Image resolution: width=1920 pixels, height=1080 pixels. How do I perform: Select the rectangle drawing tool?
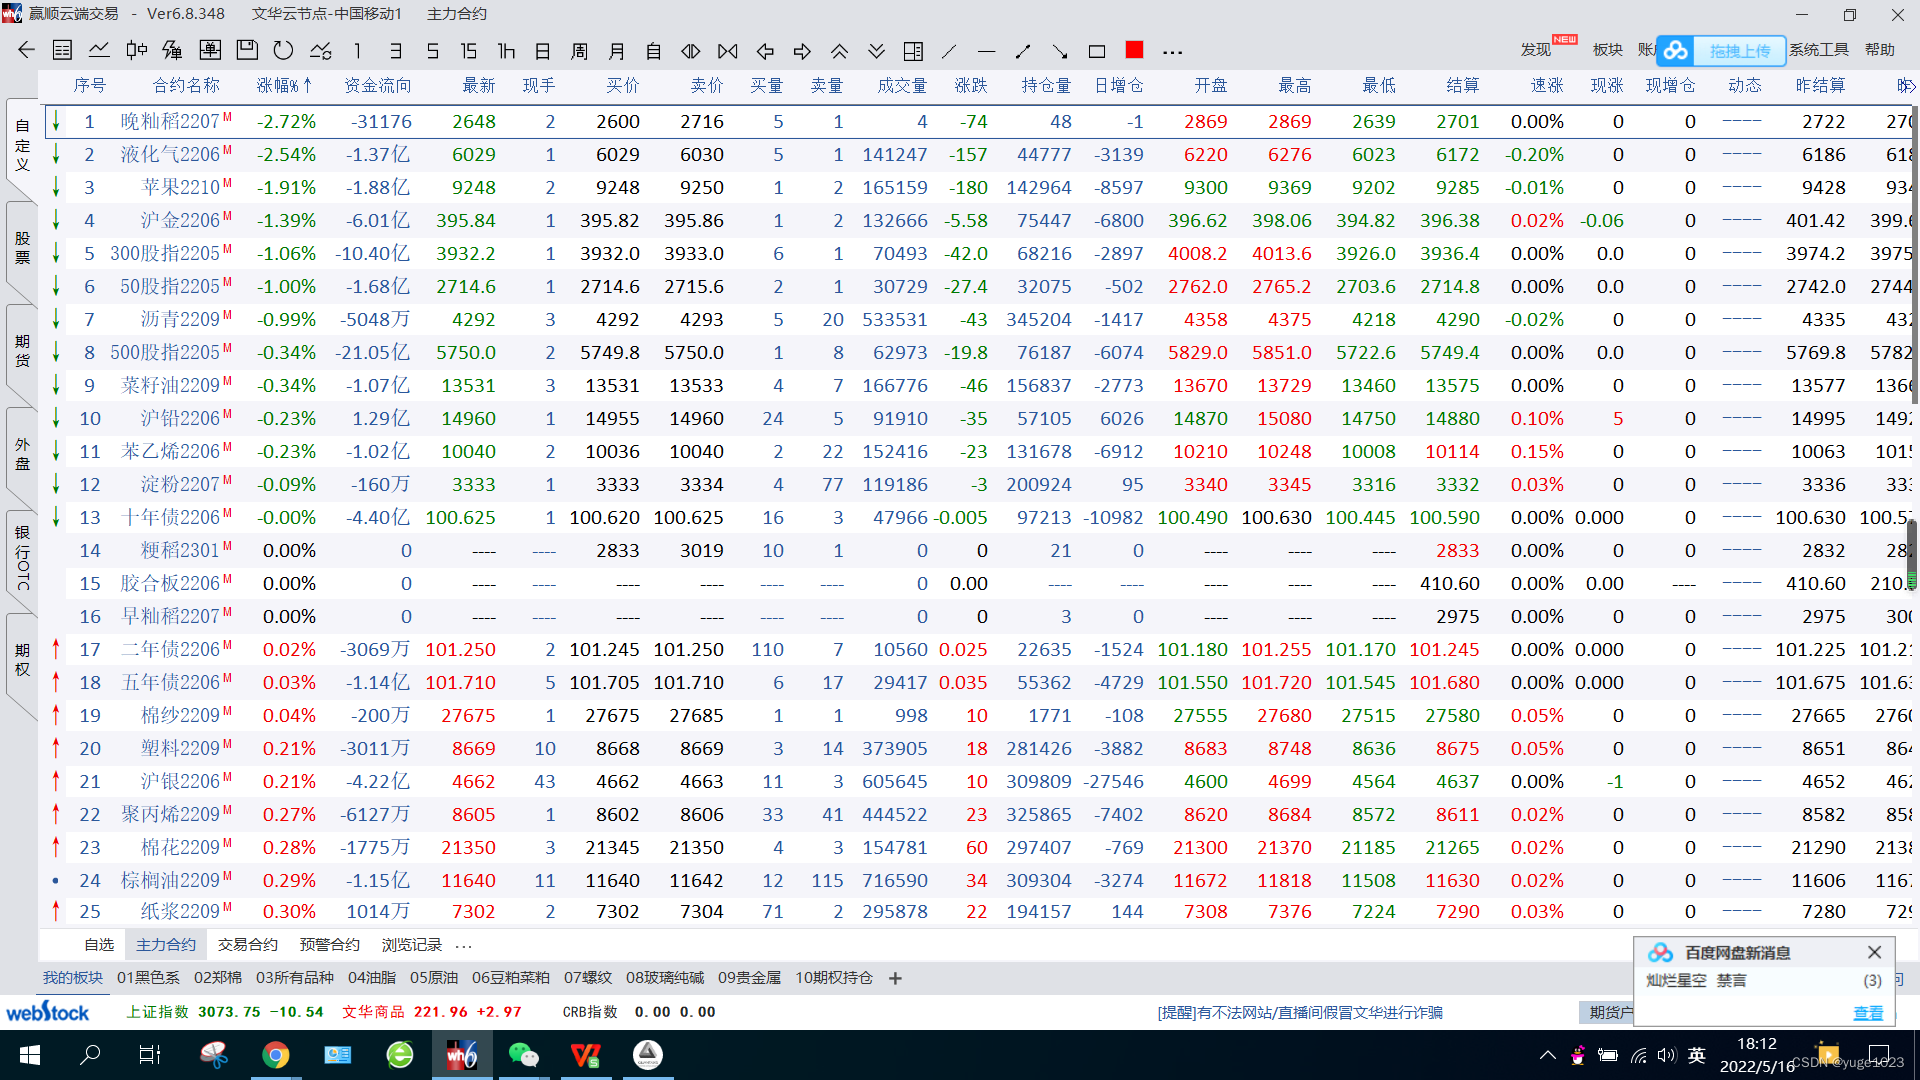1097,50
